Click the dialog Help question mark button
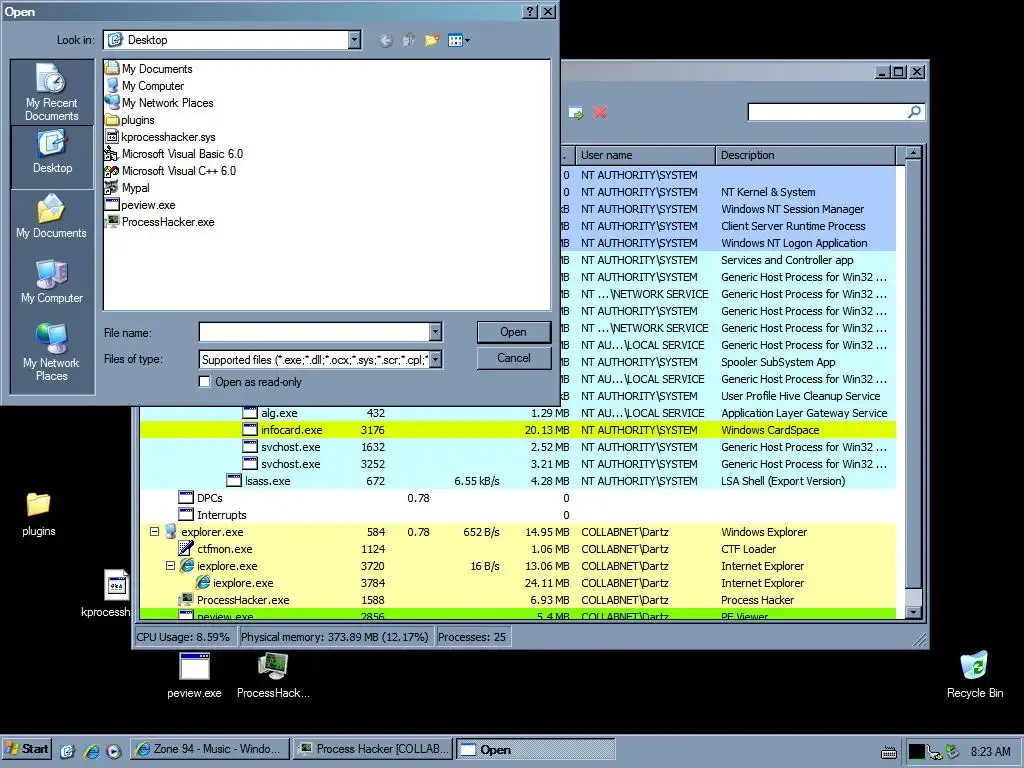1024x768 pixels. [530, 12]
